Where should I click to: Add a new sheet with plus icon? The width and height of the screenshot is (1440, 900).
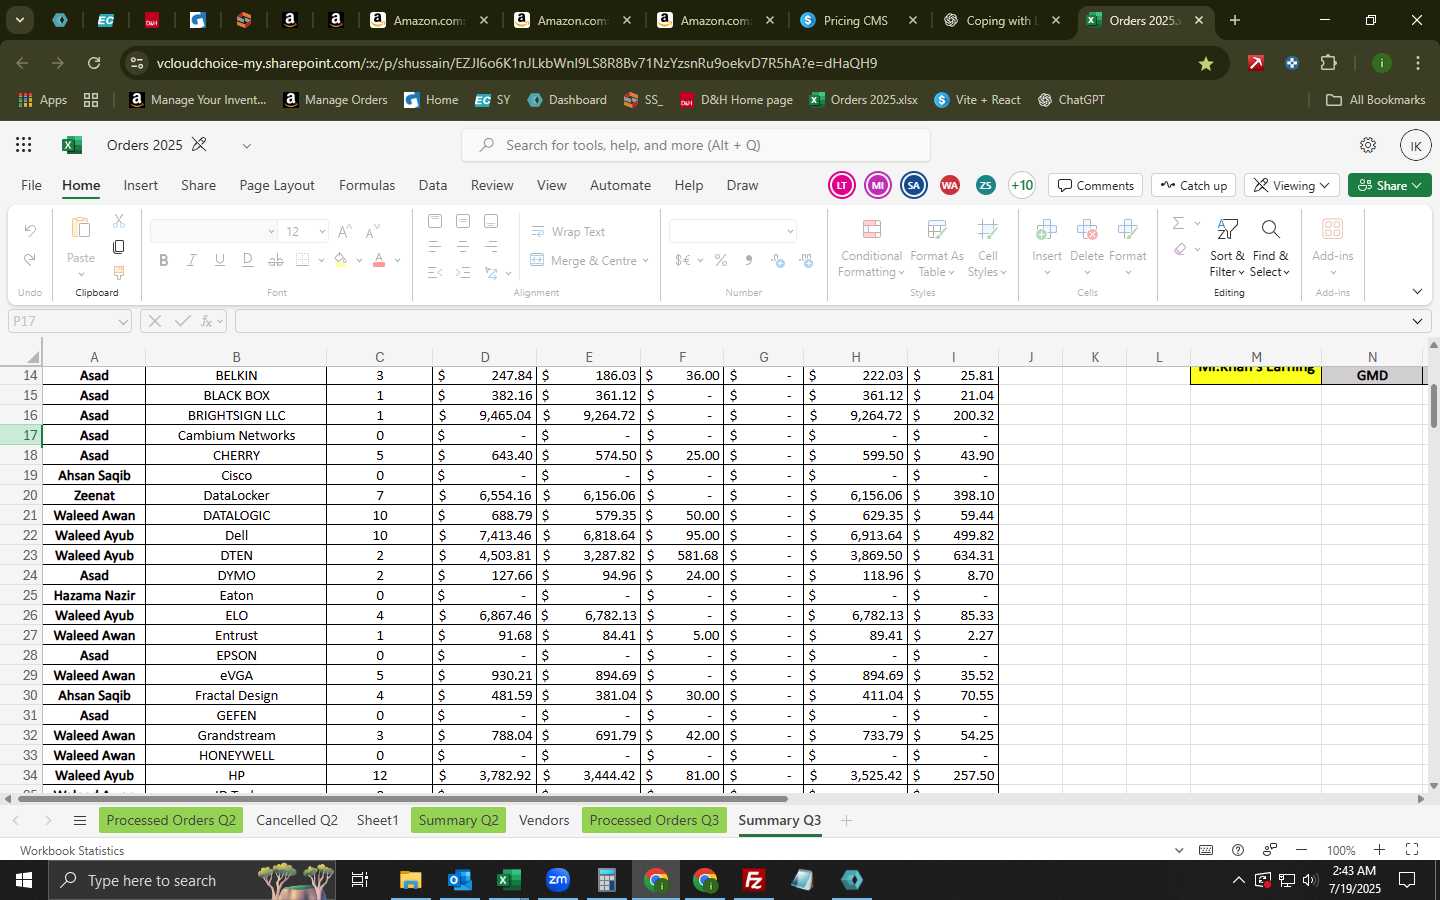(846, 820)
